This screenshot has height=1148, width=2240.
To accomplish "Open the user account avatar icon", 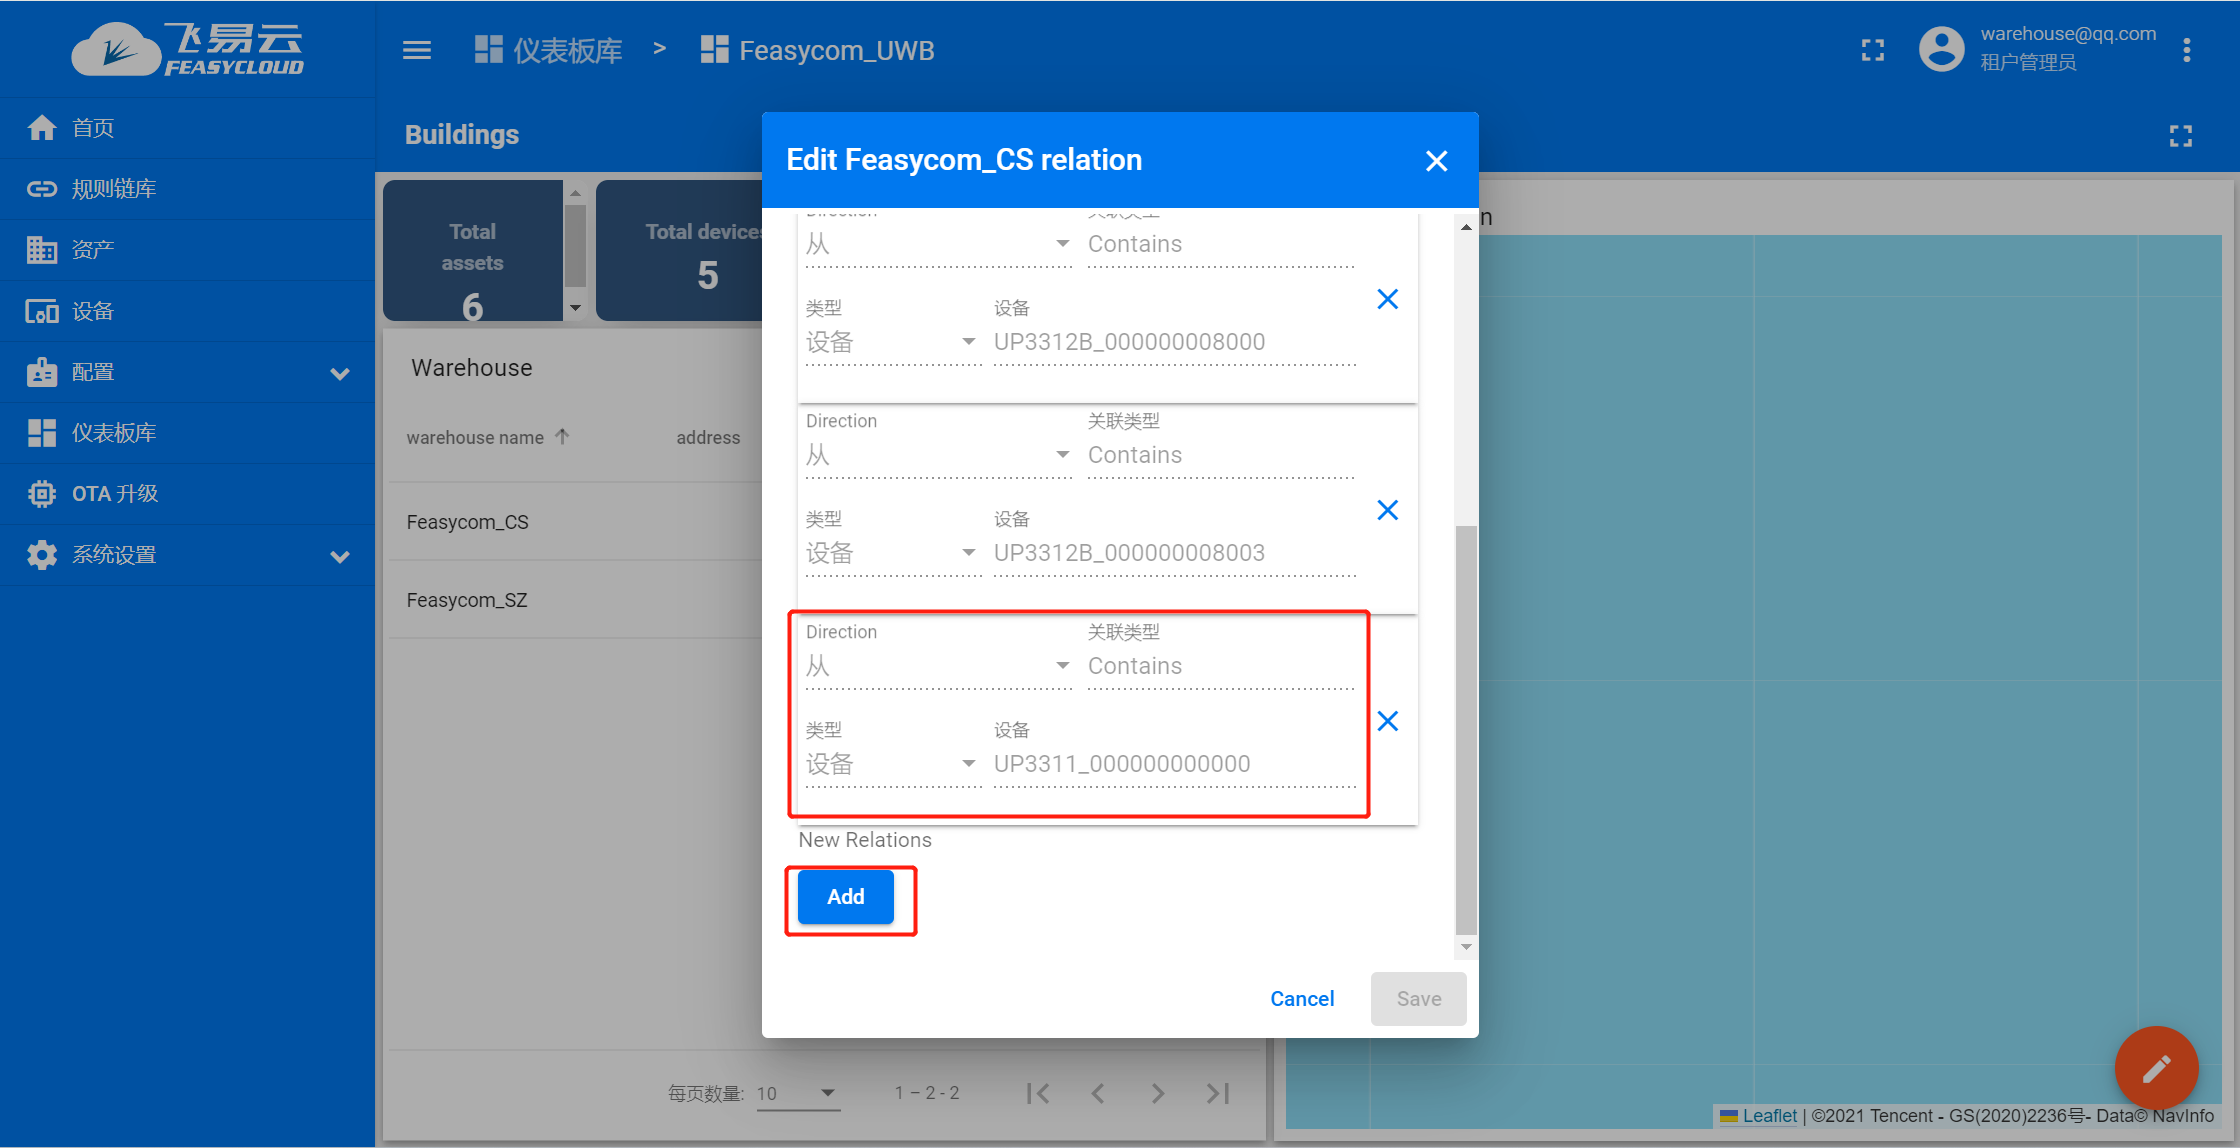I will (1941, 49).
